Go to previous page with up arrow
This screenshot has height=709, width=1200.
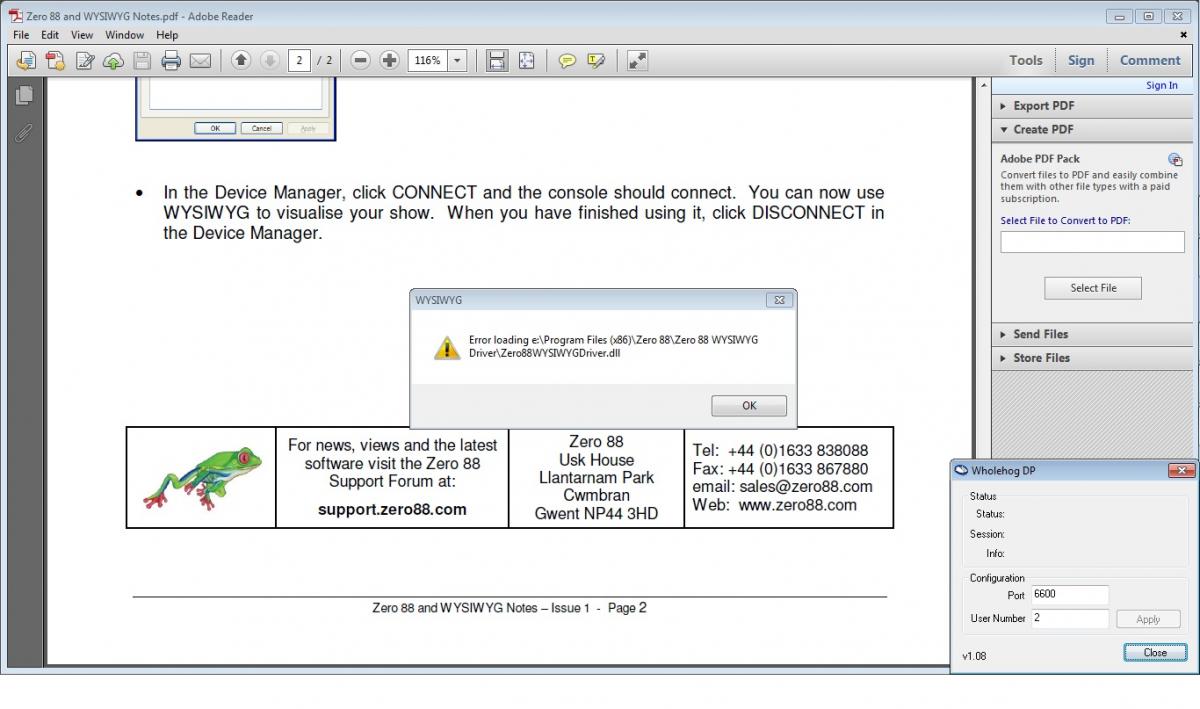point(240,61)
